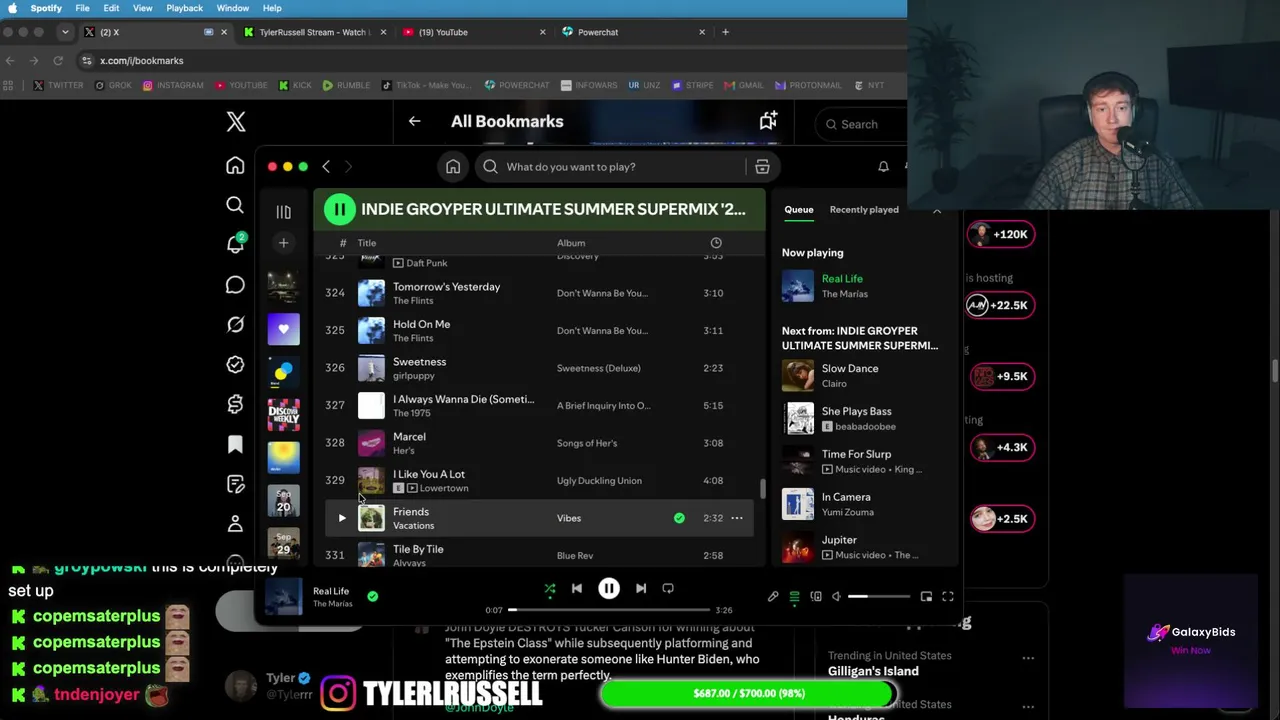Skip to next track in Spotify
The height and width of the screenshot is (720, 1280).
(x=641, y=589)
